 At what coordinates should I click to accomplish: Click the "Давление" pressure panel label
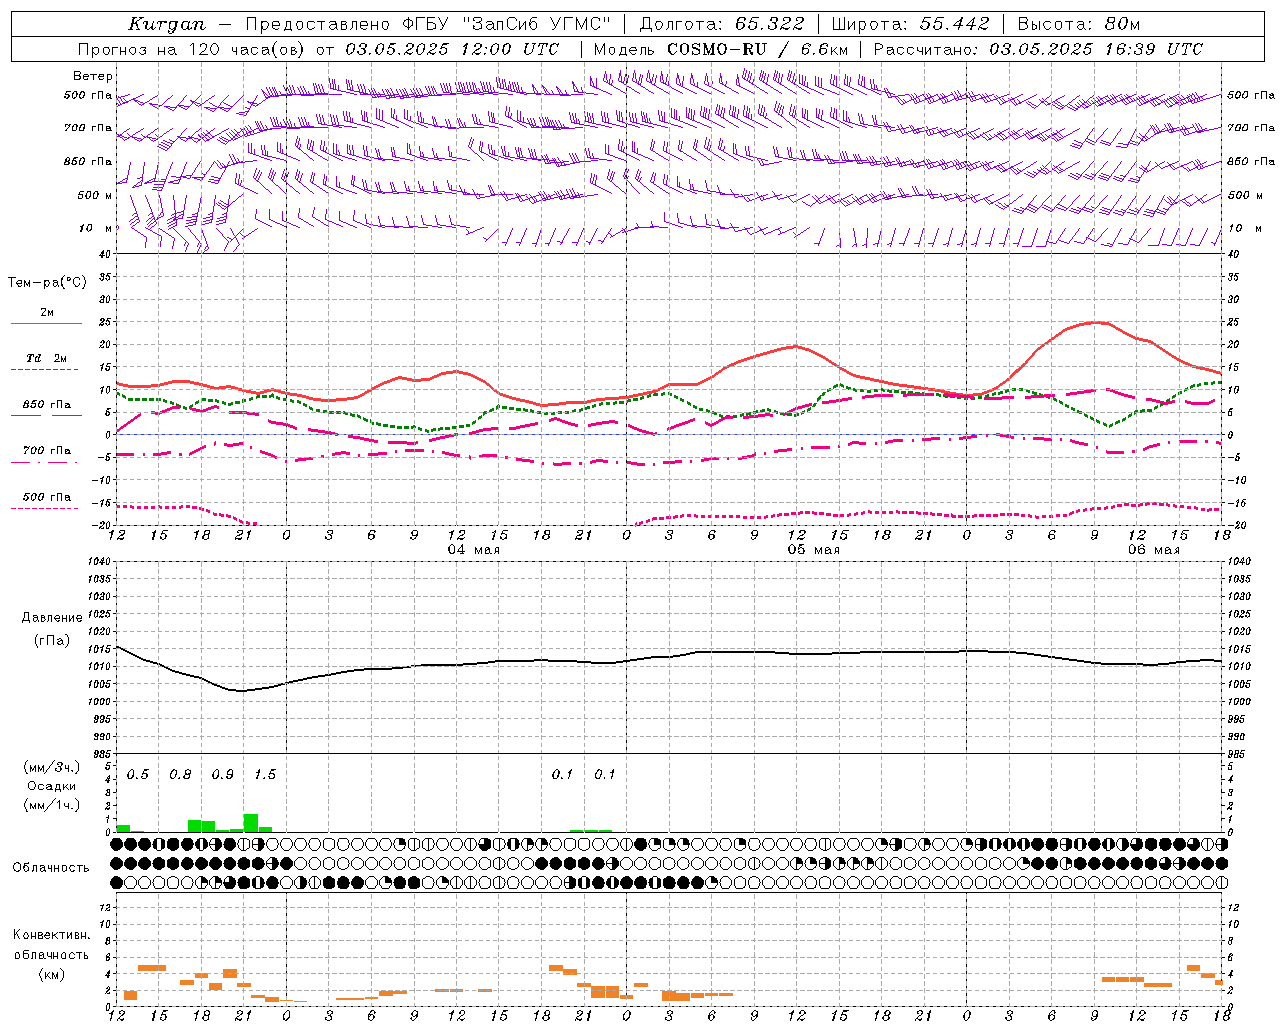pyautogui.click(x=52, y=618)
